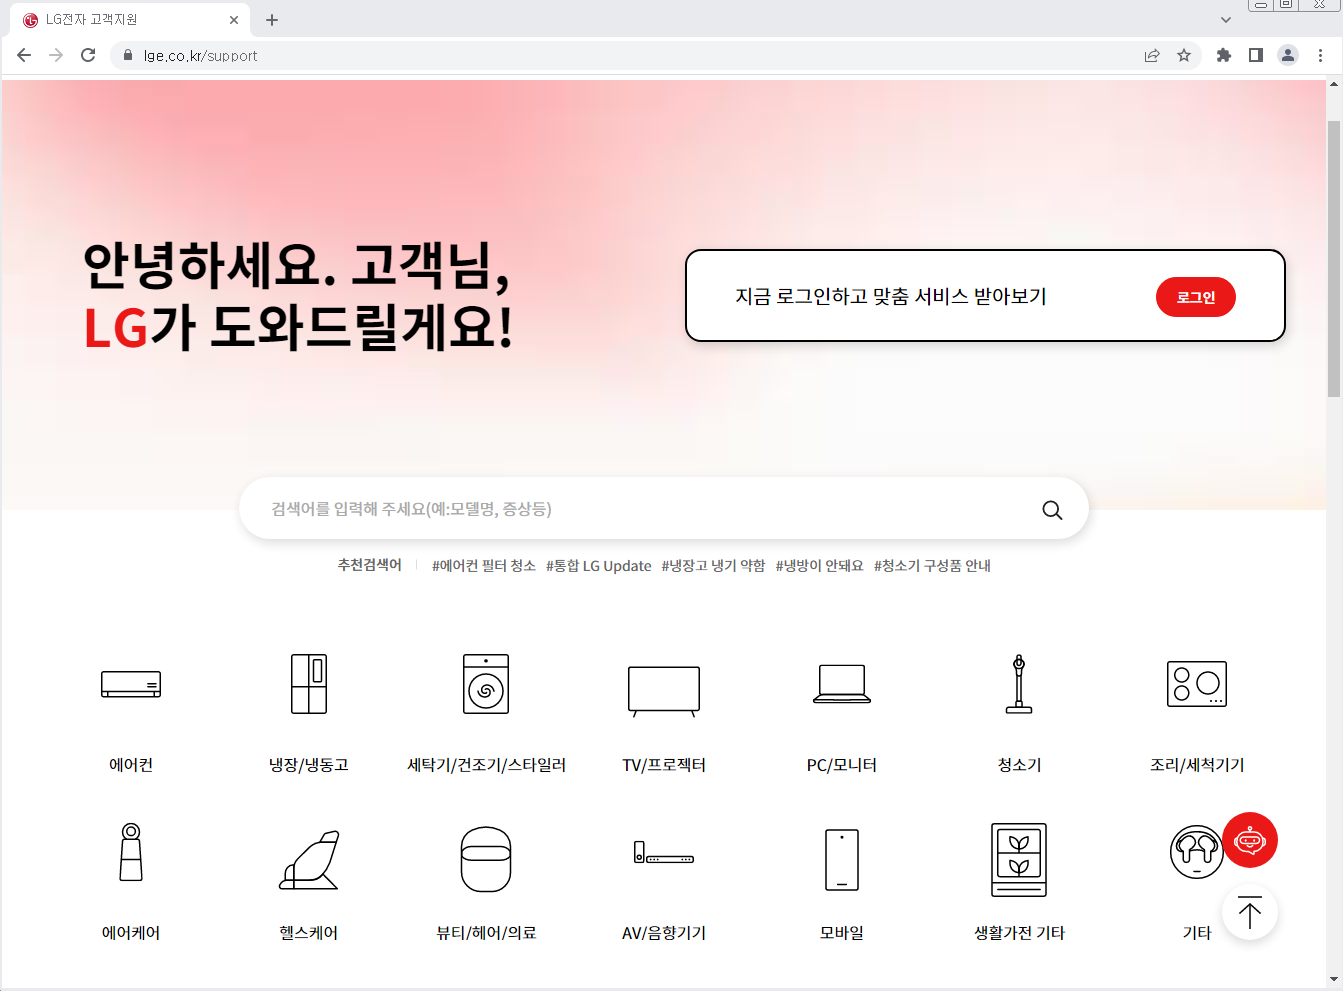This screenshot has height=991, width=1343.
Task: Close the LG전자 고객지원 tab
Action: [x=234, y=19]
